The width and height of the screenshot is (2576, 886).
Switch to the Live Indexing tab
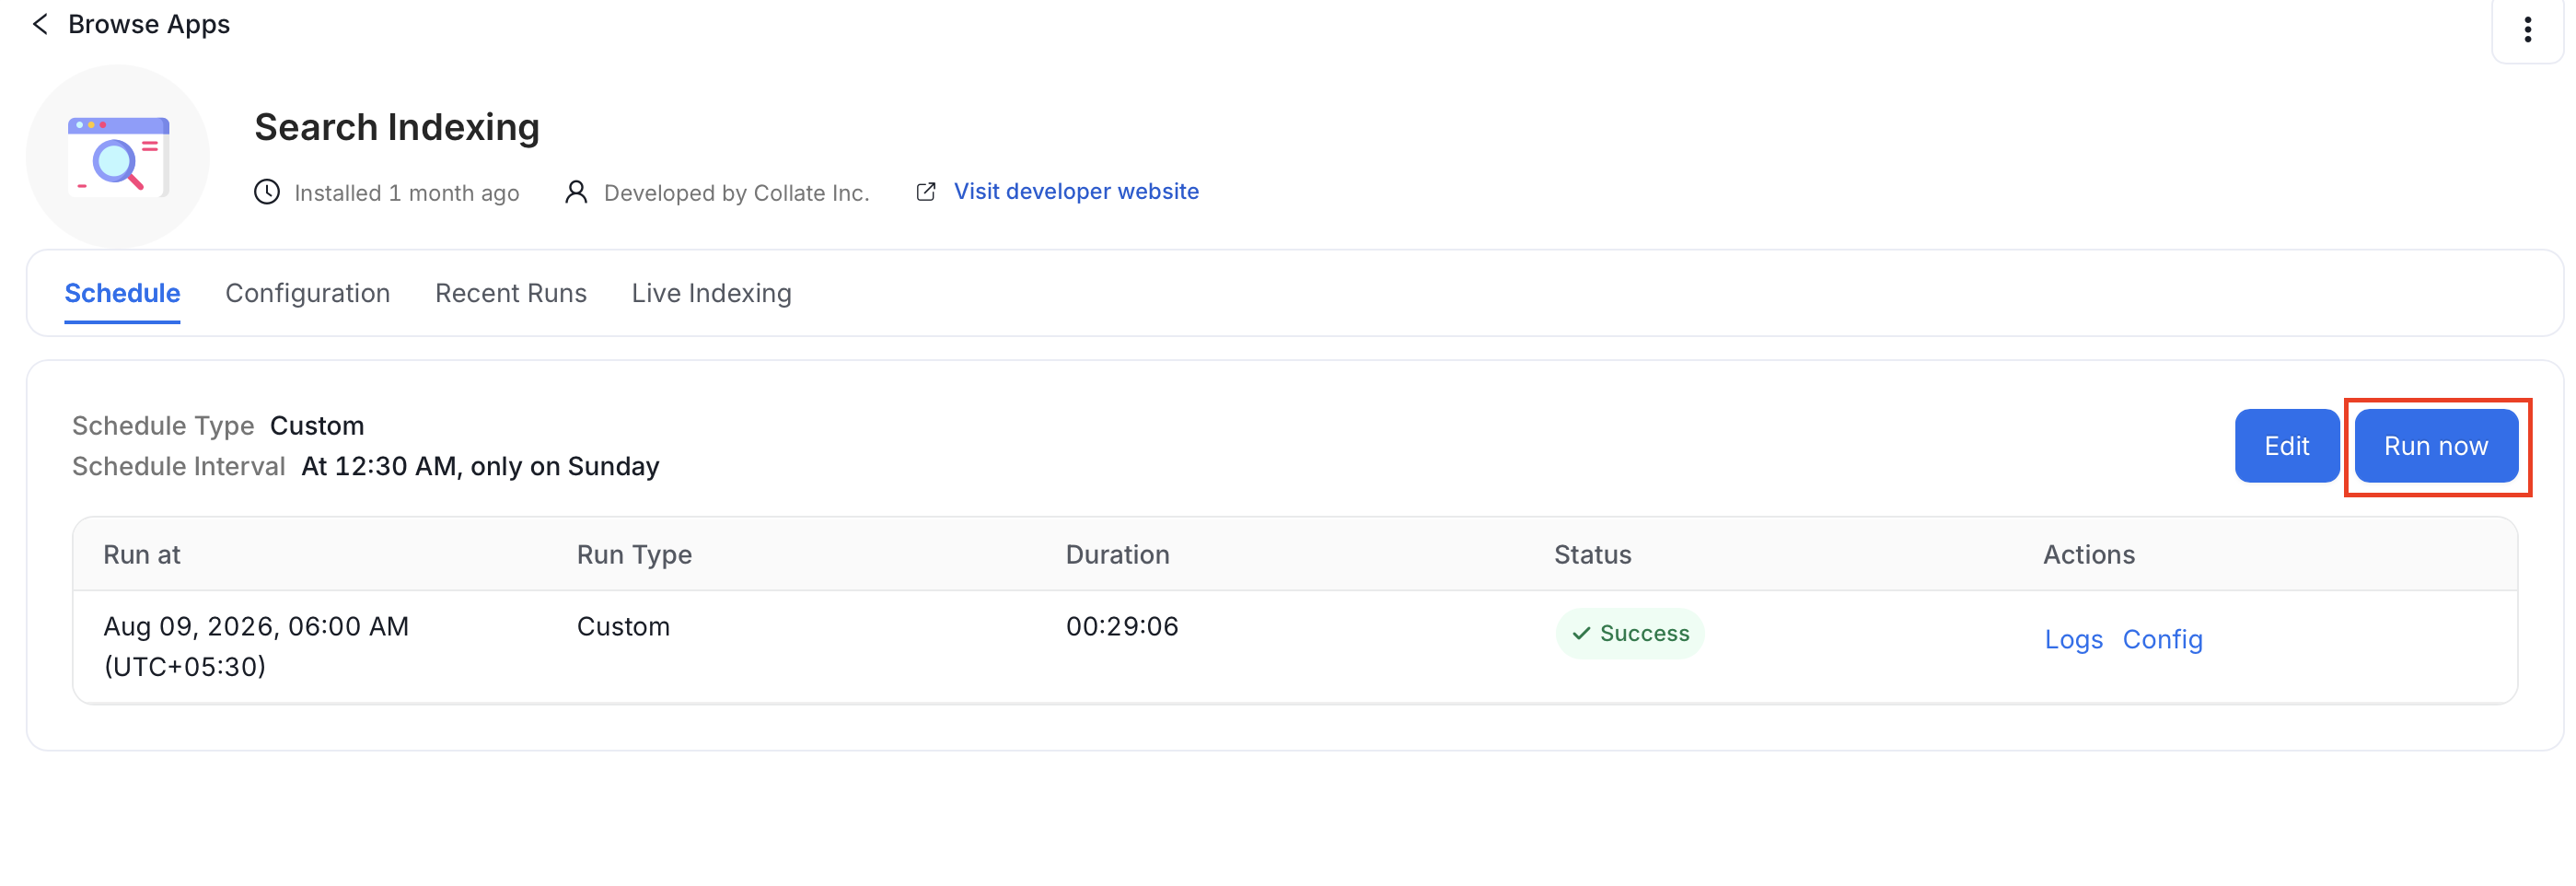(x=711, y=293)
